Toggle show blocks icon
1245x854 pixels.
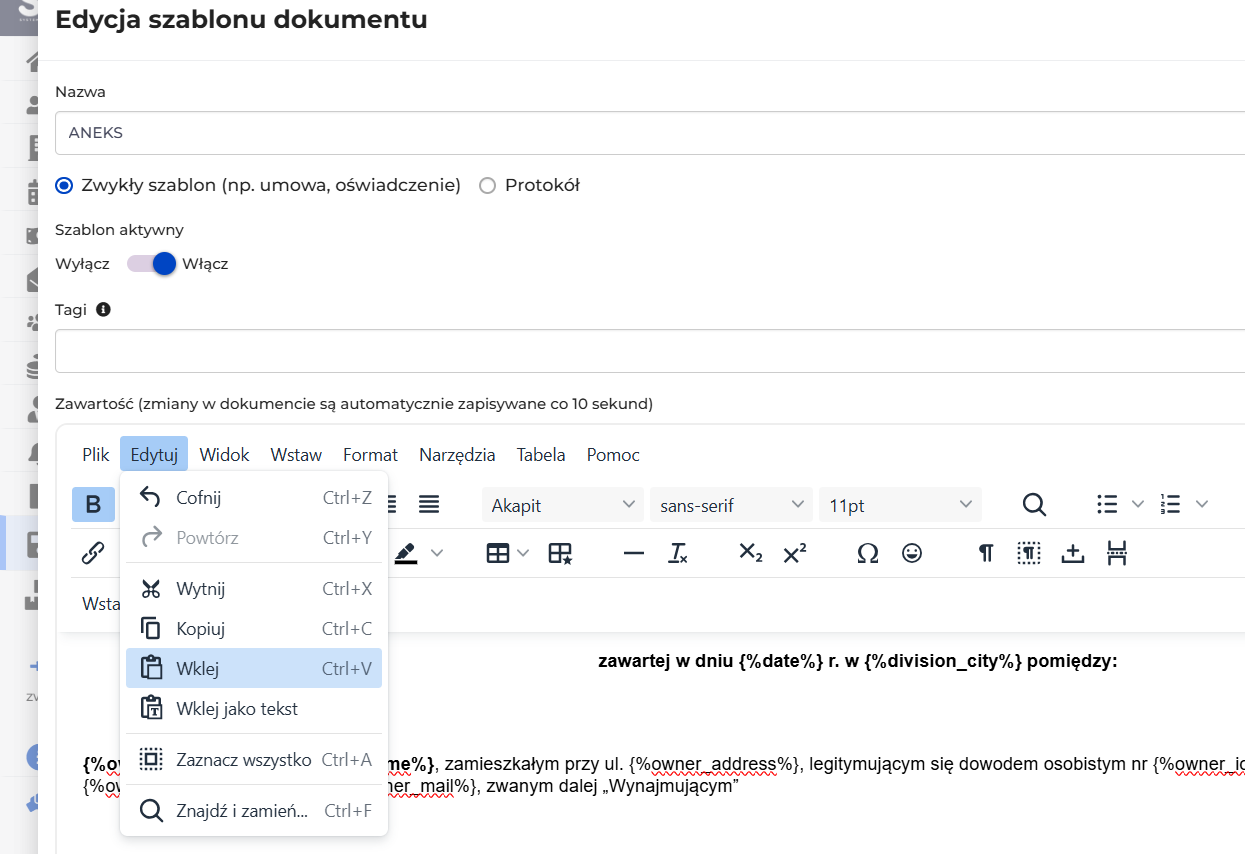tap(1029, 553)
